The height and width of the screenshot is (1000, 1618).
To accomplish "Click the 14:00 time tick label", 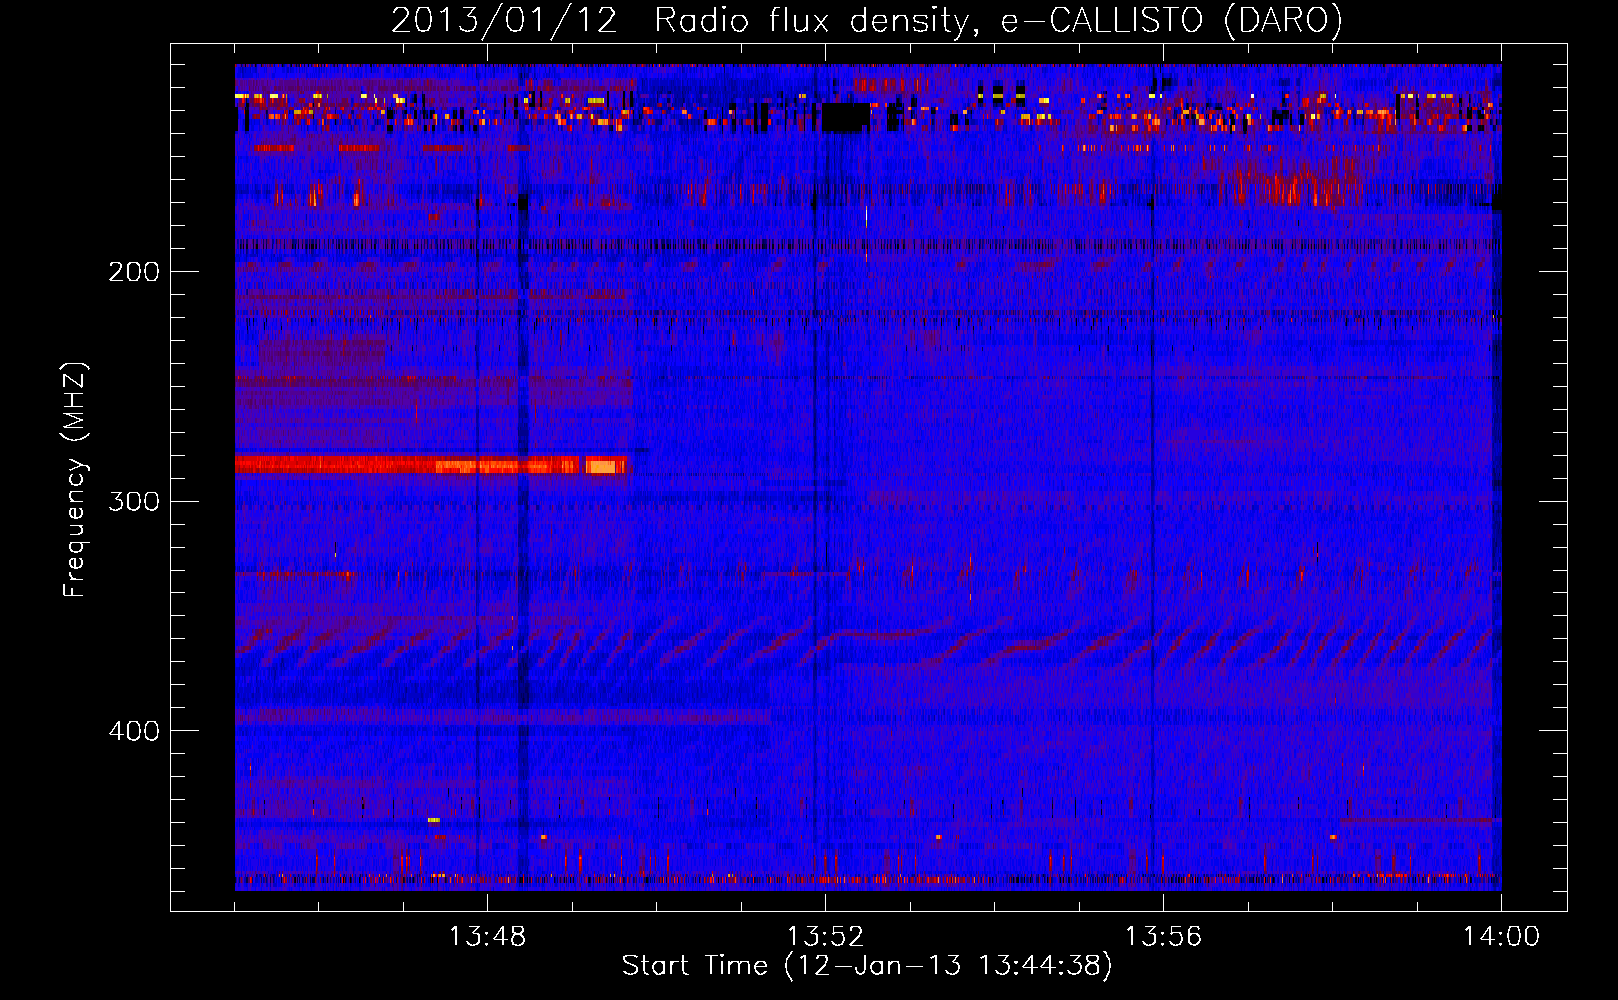I will [1501, 937].
